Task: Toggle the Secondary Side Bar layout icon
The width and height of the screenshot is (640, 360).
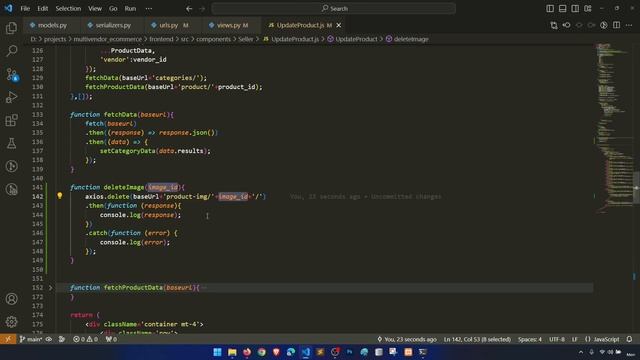Action: [x=575, y=9]
